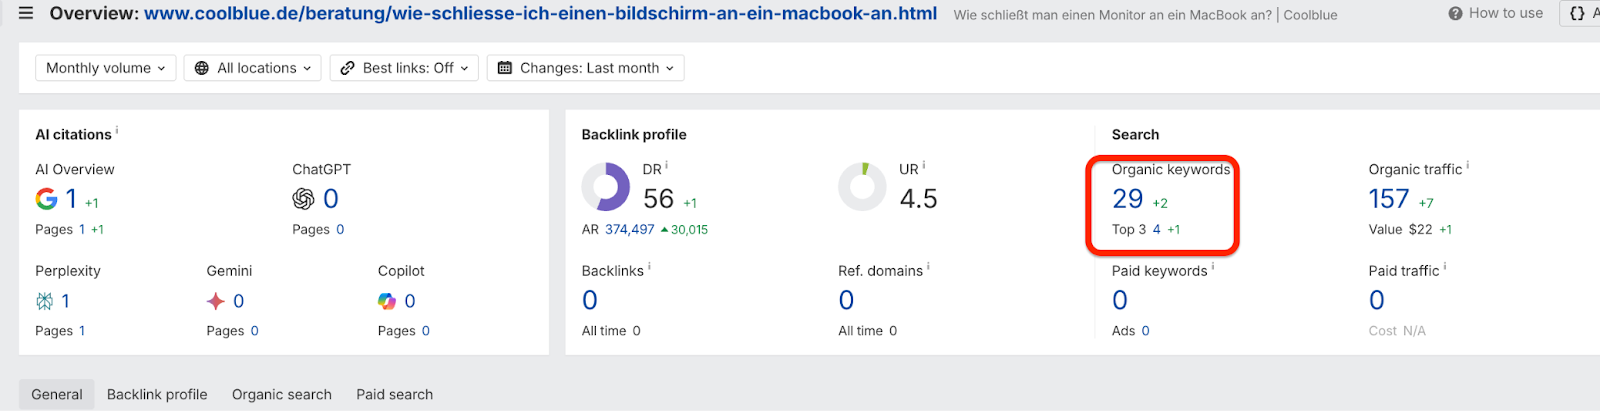The image size is (1600, 411).
Task: Open the coolblue.de page URL link
Action: pos(540,13)
